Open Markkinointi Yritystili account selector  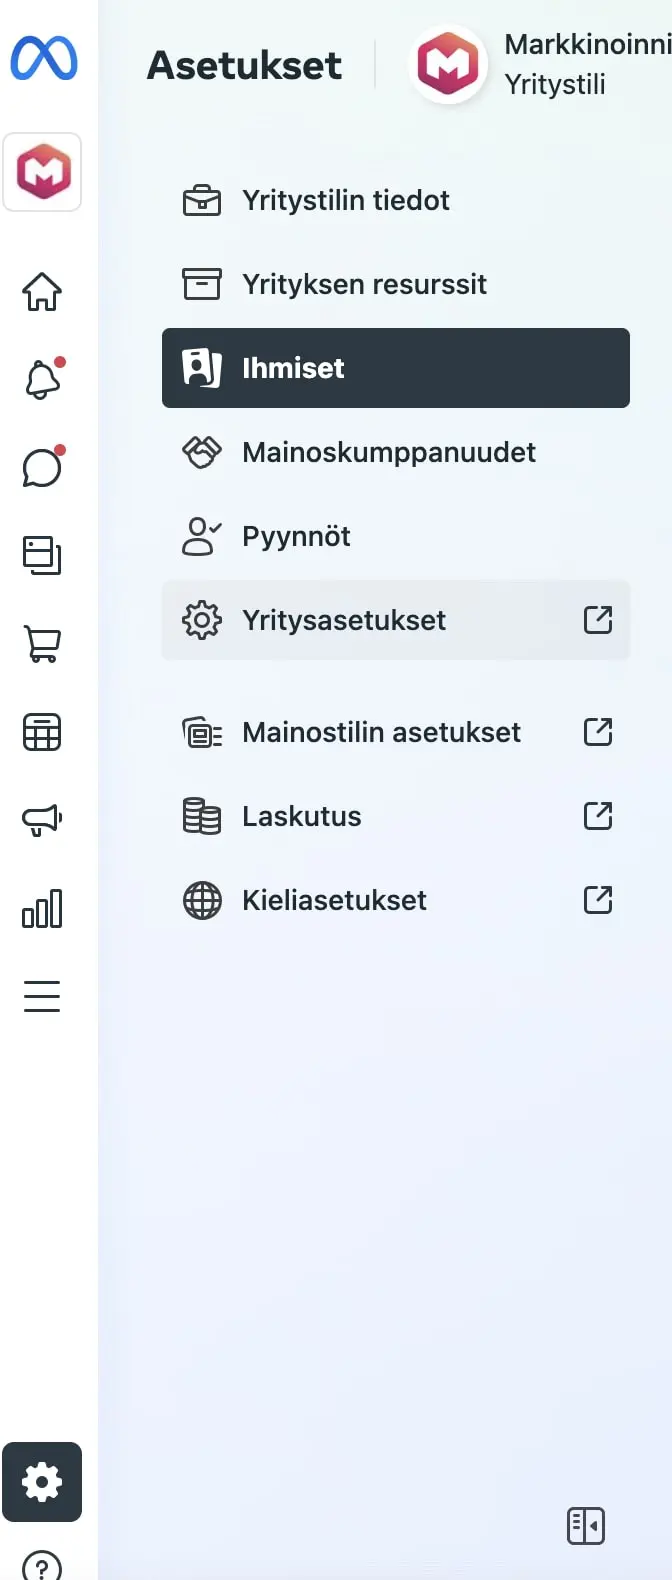[540, 65]
